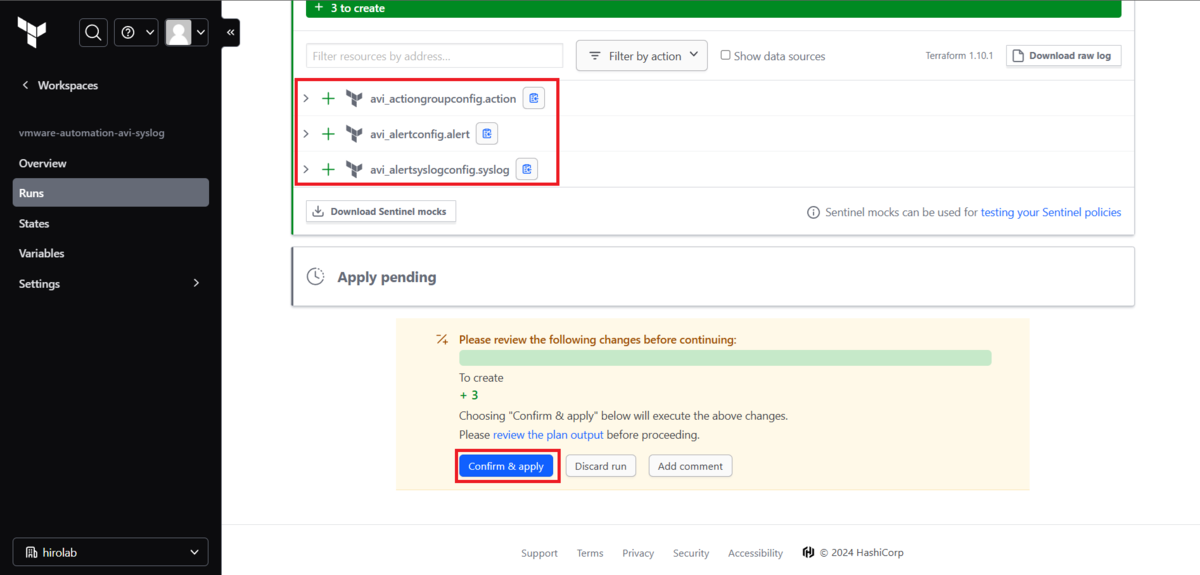The width and height of the screenshot is (1200, 575).
Task: Click the green changes progress bar
Action: (725, 358)
